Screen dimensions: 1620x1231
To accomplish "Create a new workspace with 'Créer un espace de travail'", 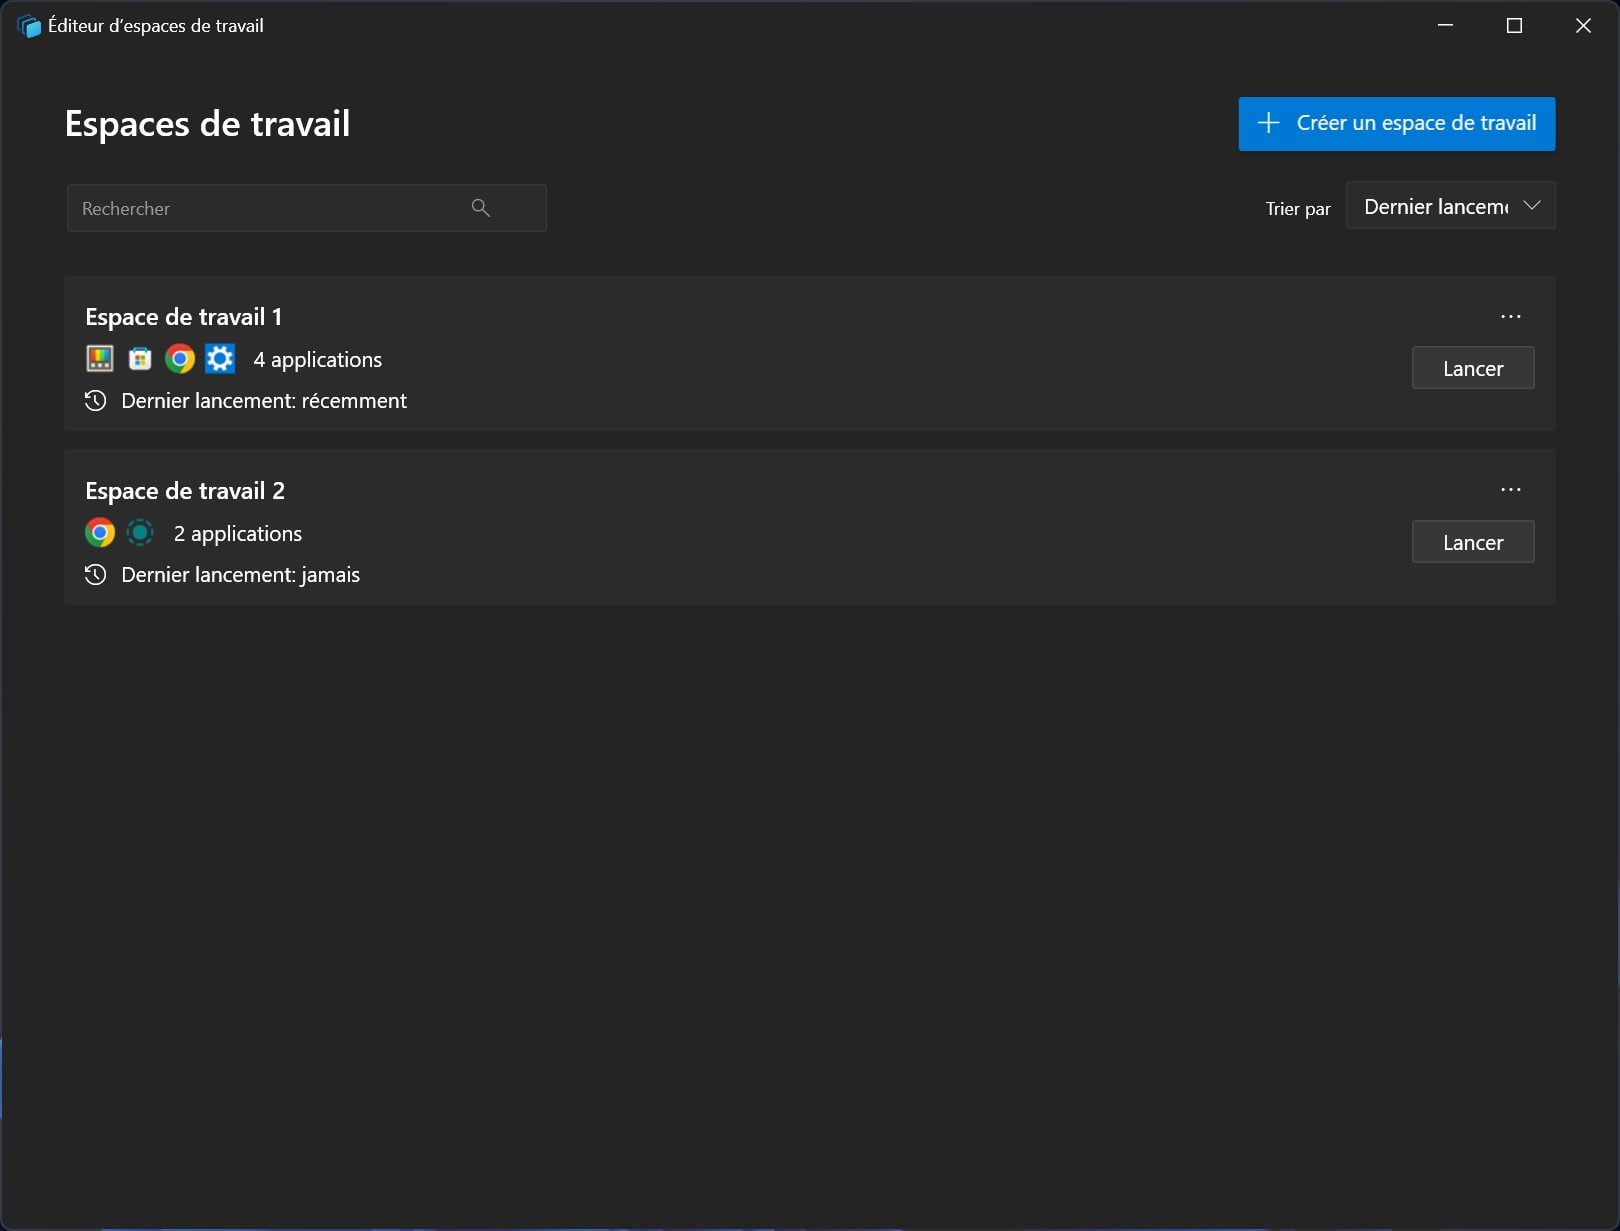I will pos(1396,124).
